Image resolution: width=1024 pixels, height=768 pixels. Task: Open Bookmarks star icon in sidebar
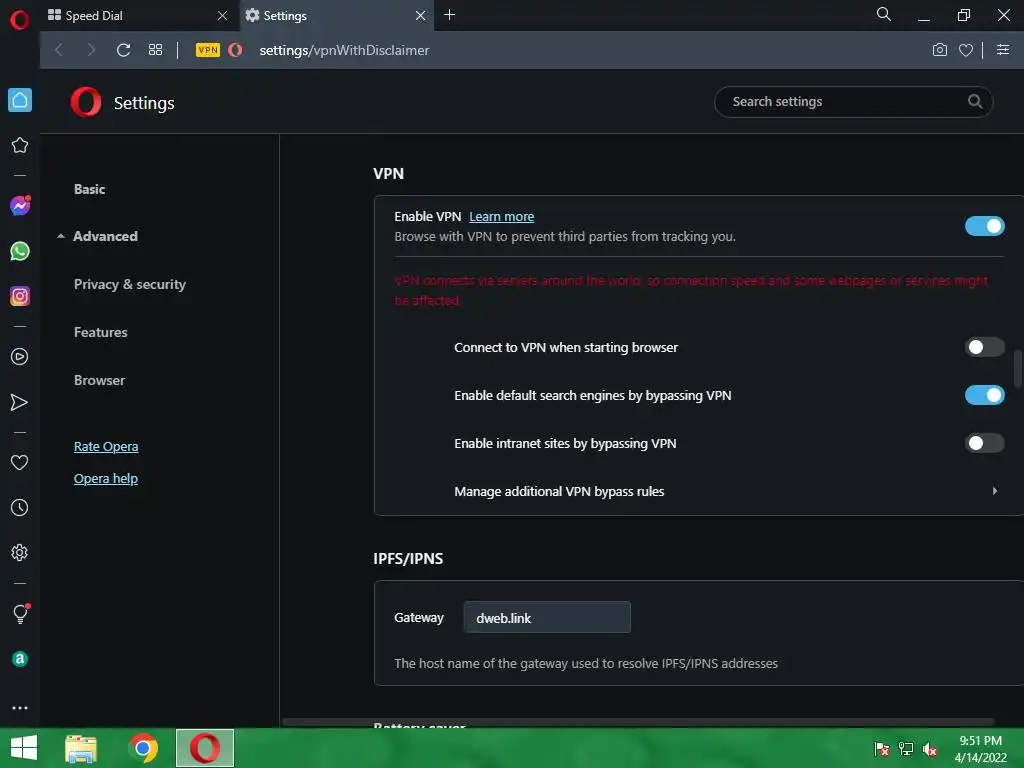[20, 145]
